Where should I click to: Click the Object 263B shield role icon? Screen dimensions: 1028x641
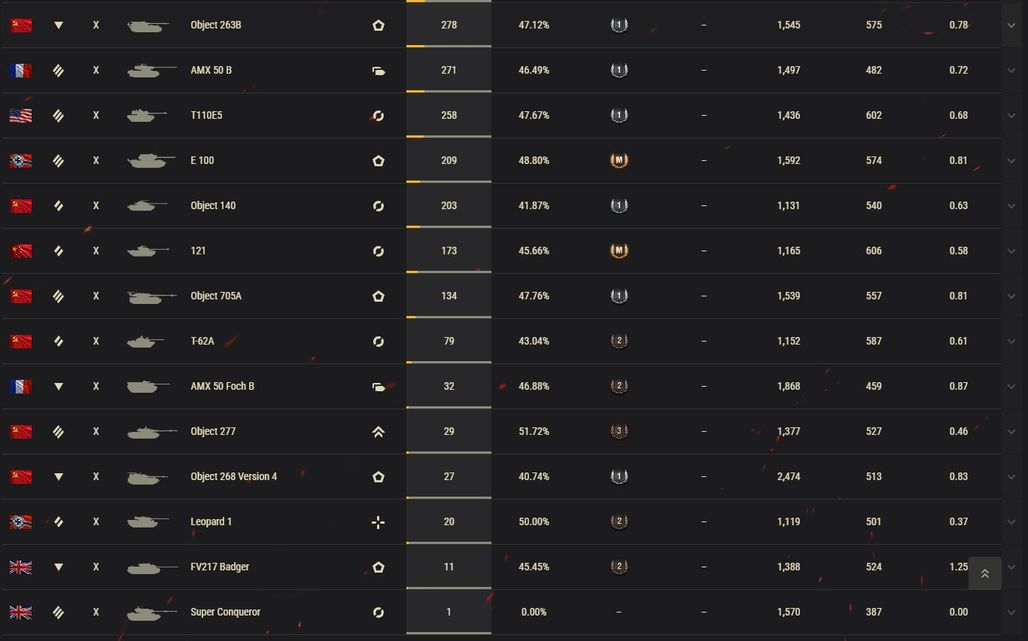[378, 26]
